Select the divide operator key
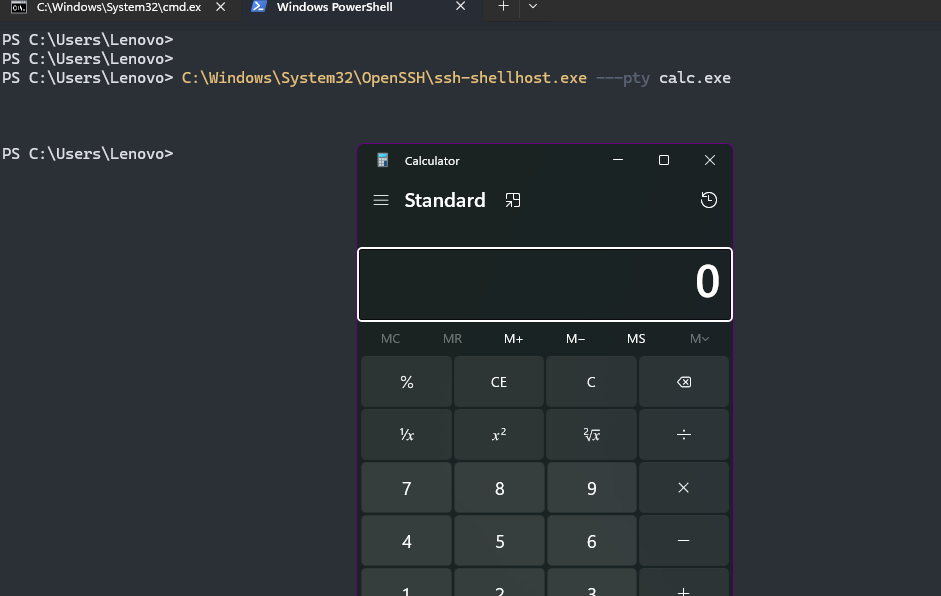This screenshot has width=941, height=596. coord(684,435)
